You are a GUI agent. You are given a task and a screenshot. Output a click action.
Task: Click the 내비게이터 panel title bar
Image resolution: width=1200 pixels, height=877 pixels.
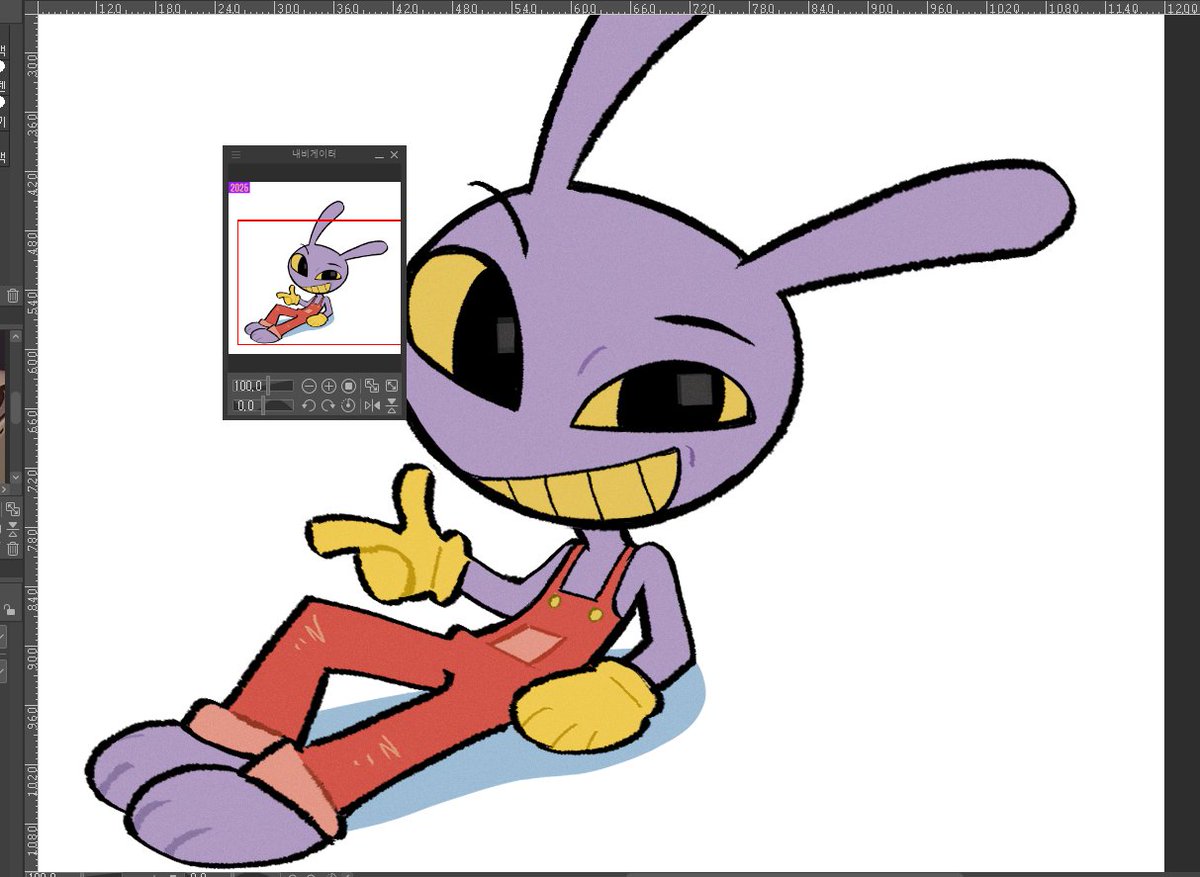coord(314,155)
